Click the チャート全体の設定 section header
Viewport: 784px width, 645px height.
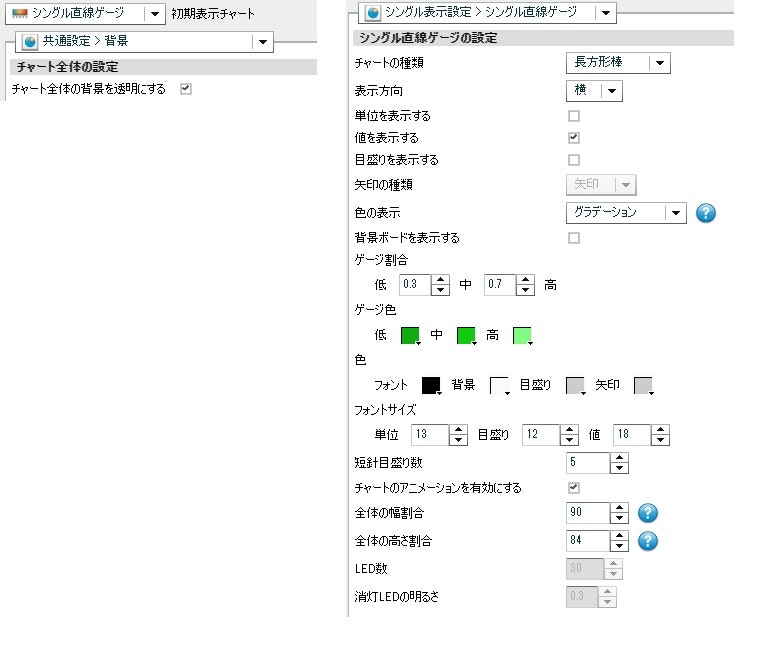pos(164,67)
